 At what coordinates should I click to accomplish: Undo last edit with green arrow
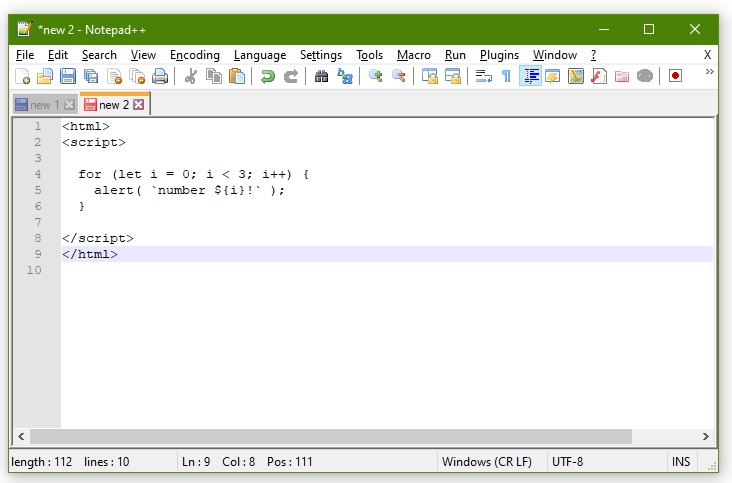[267, 76]
